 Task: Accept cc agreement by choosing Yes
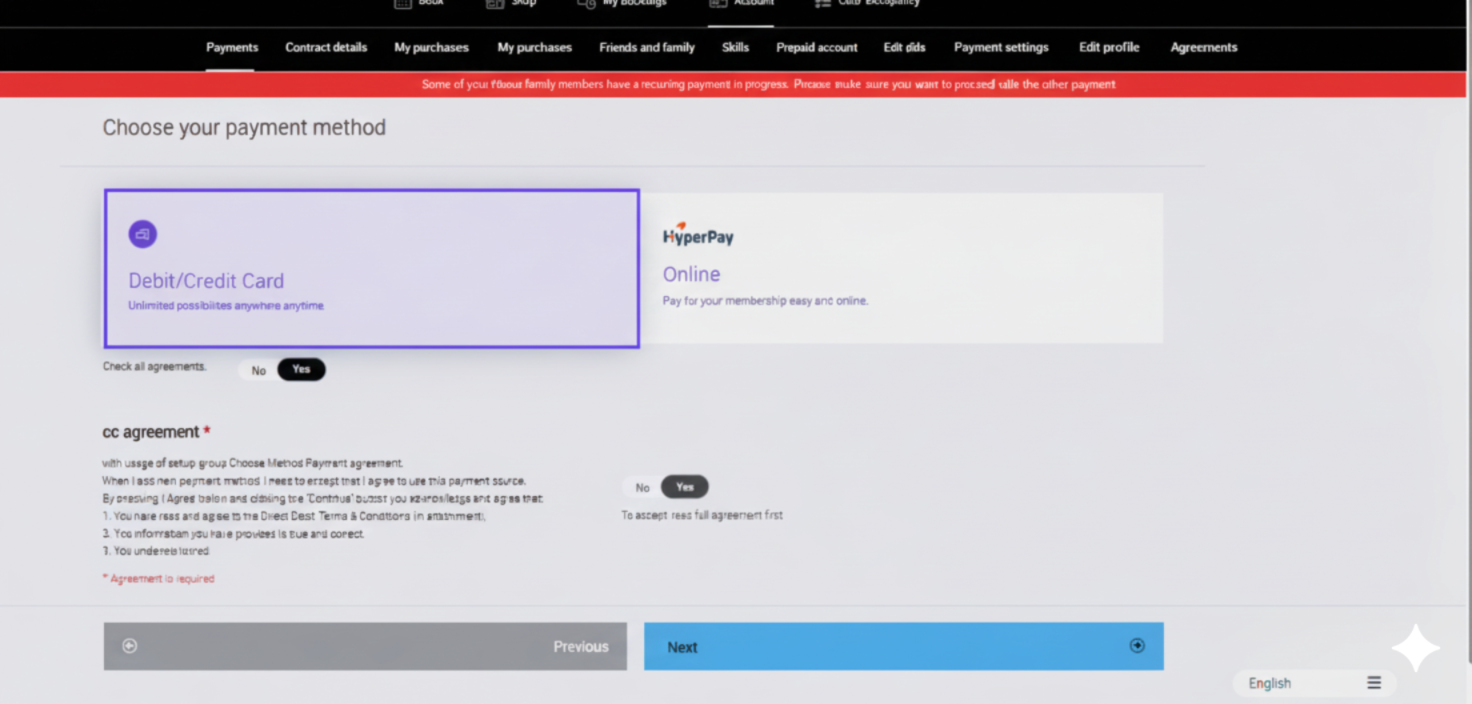coord(685,487)
